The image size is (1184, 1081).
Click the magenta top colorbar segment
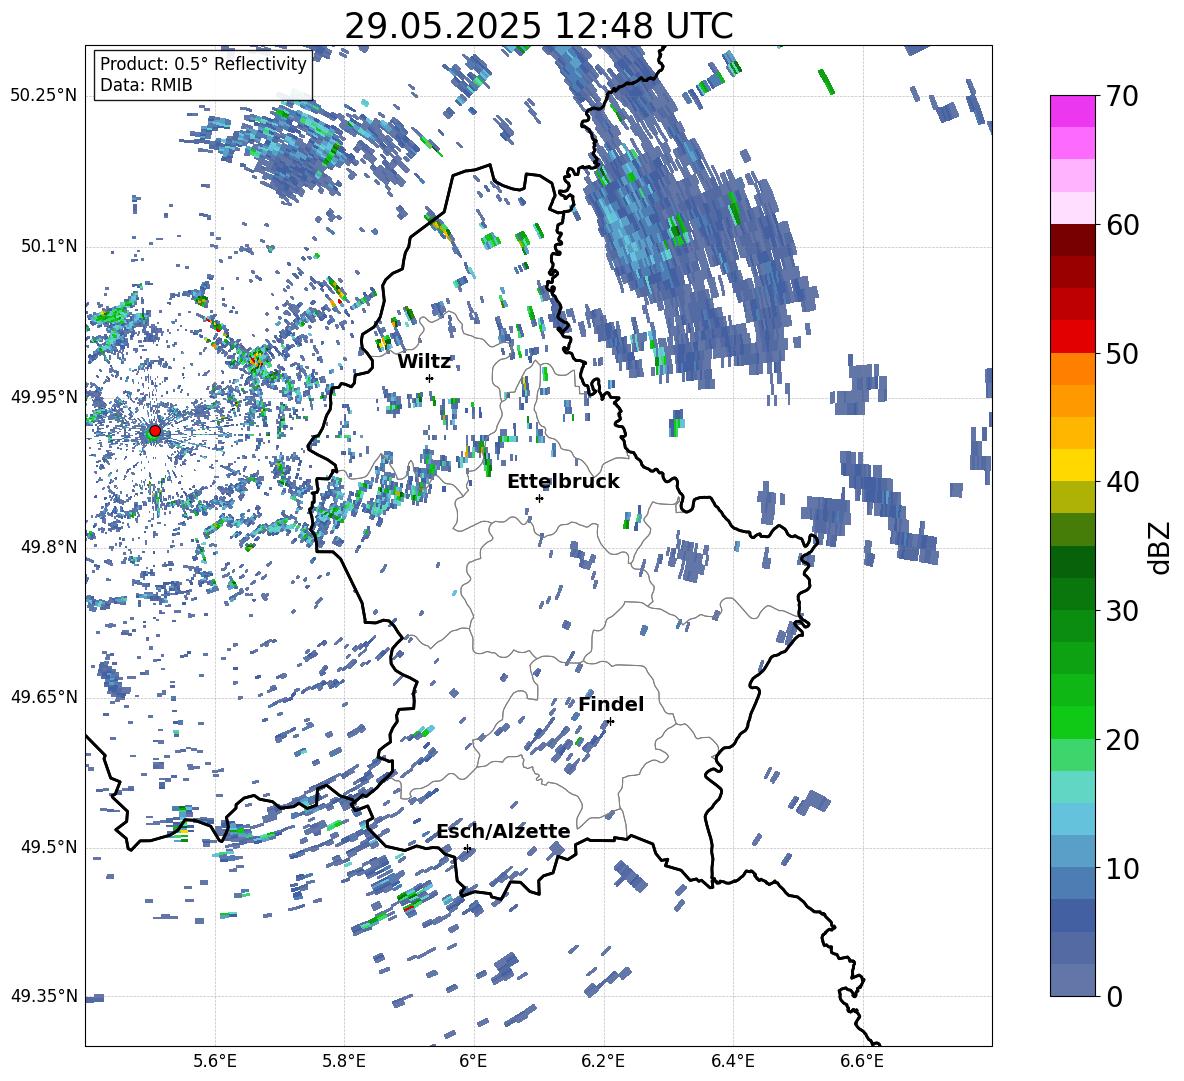point(1072,112)
